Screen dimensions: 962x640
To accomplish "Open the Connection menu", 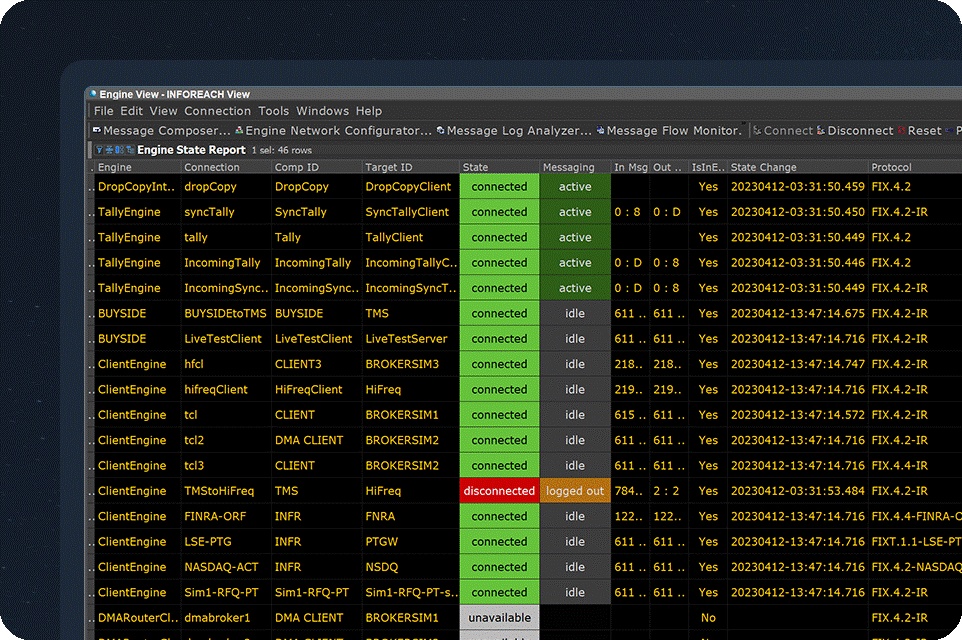I will click(x=217, y=111).
